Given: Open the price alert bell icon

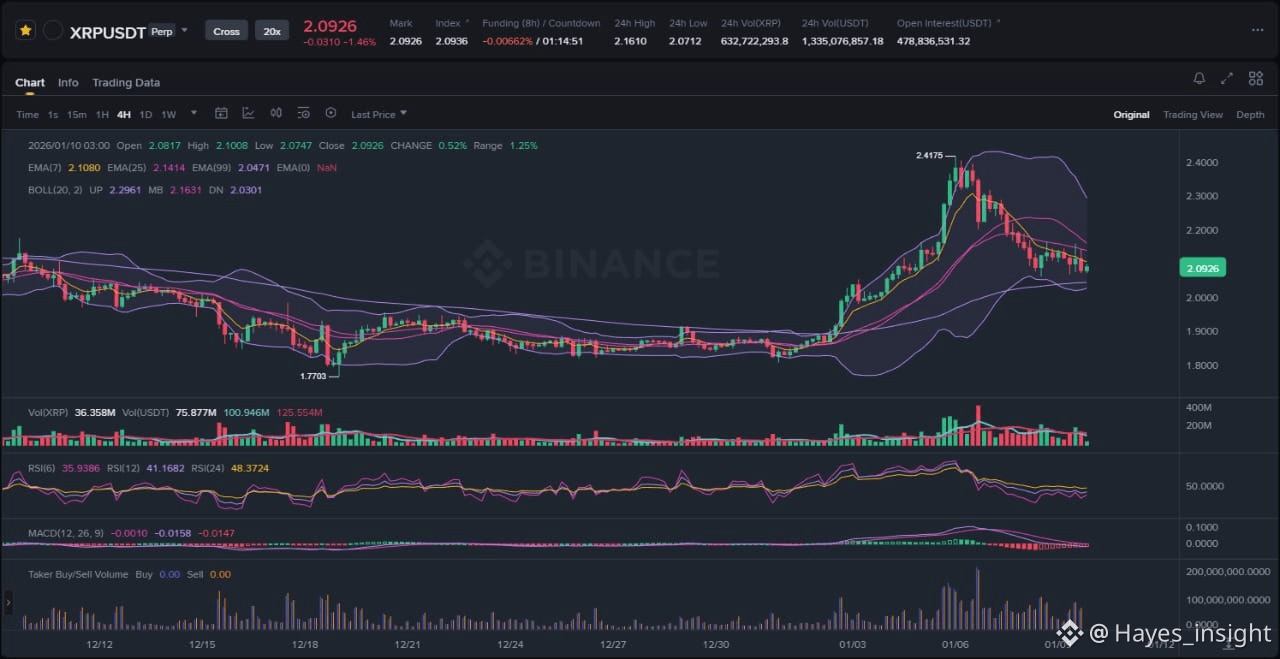Looking at the screenshot, I should (x=1199, y=79).
